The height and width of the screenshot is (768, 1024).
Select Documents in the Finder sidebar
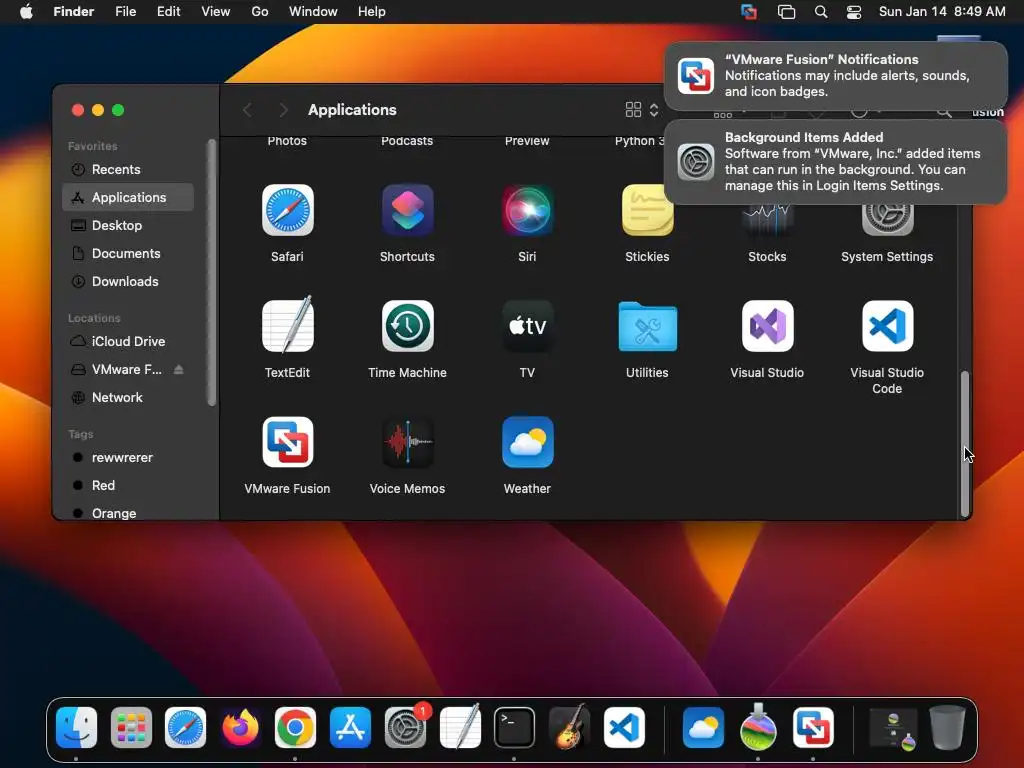[x=128, y=253]
